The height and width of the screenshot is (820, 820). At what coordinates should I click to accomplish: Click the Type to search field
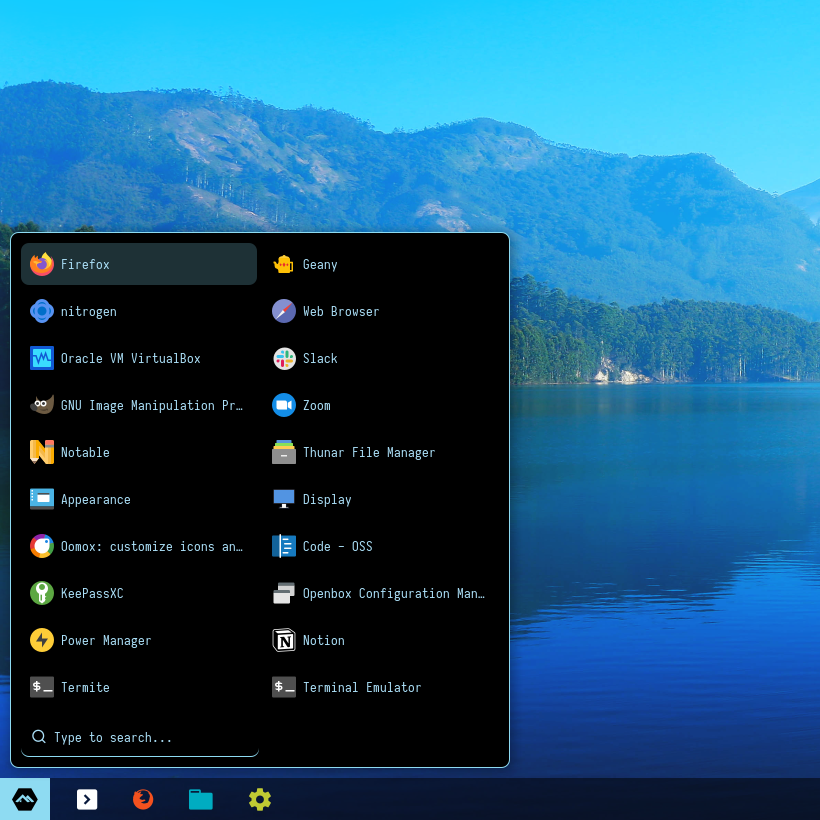click(x=140, y=737)
